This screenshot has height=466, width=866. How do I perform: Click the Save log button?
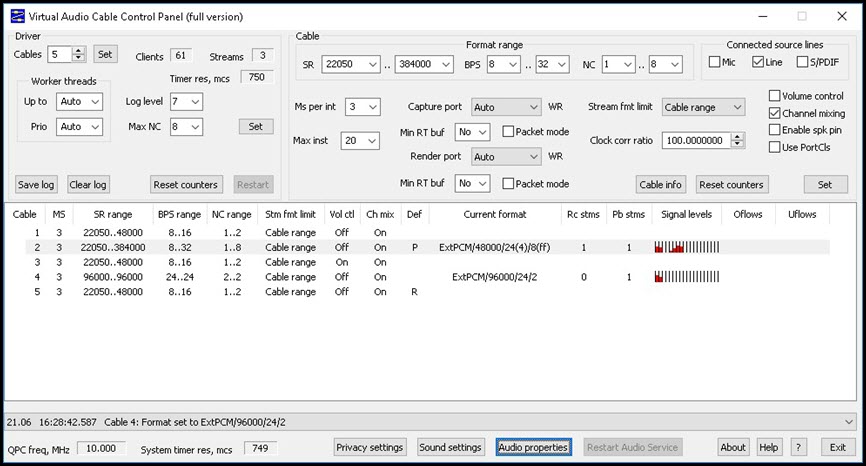[36, 184]
